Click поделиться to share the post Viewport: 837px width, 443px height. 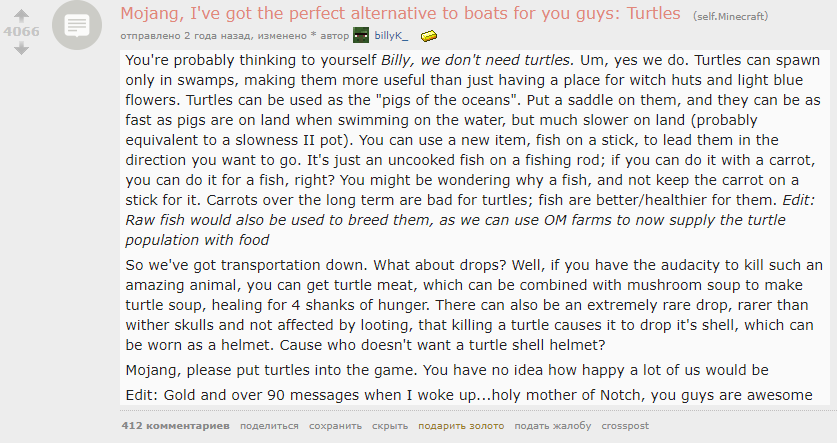click(269, 425)
